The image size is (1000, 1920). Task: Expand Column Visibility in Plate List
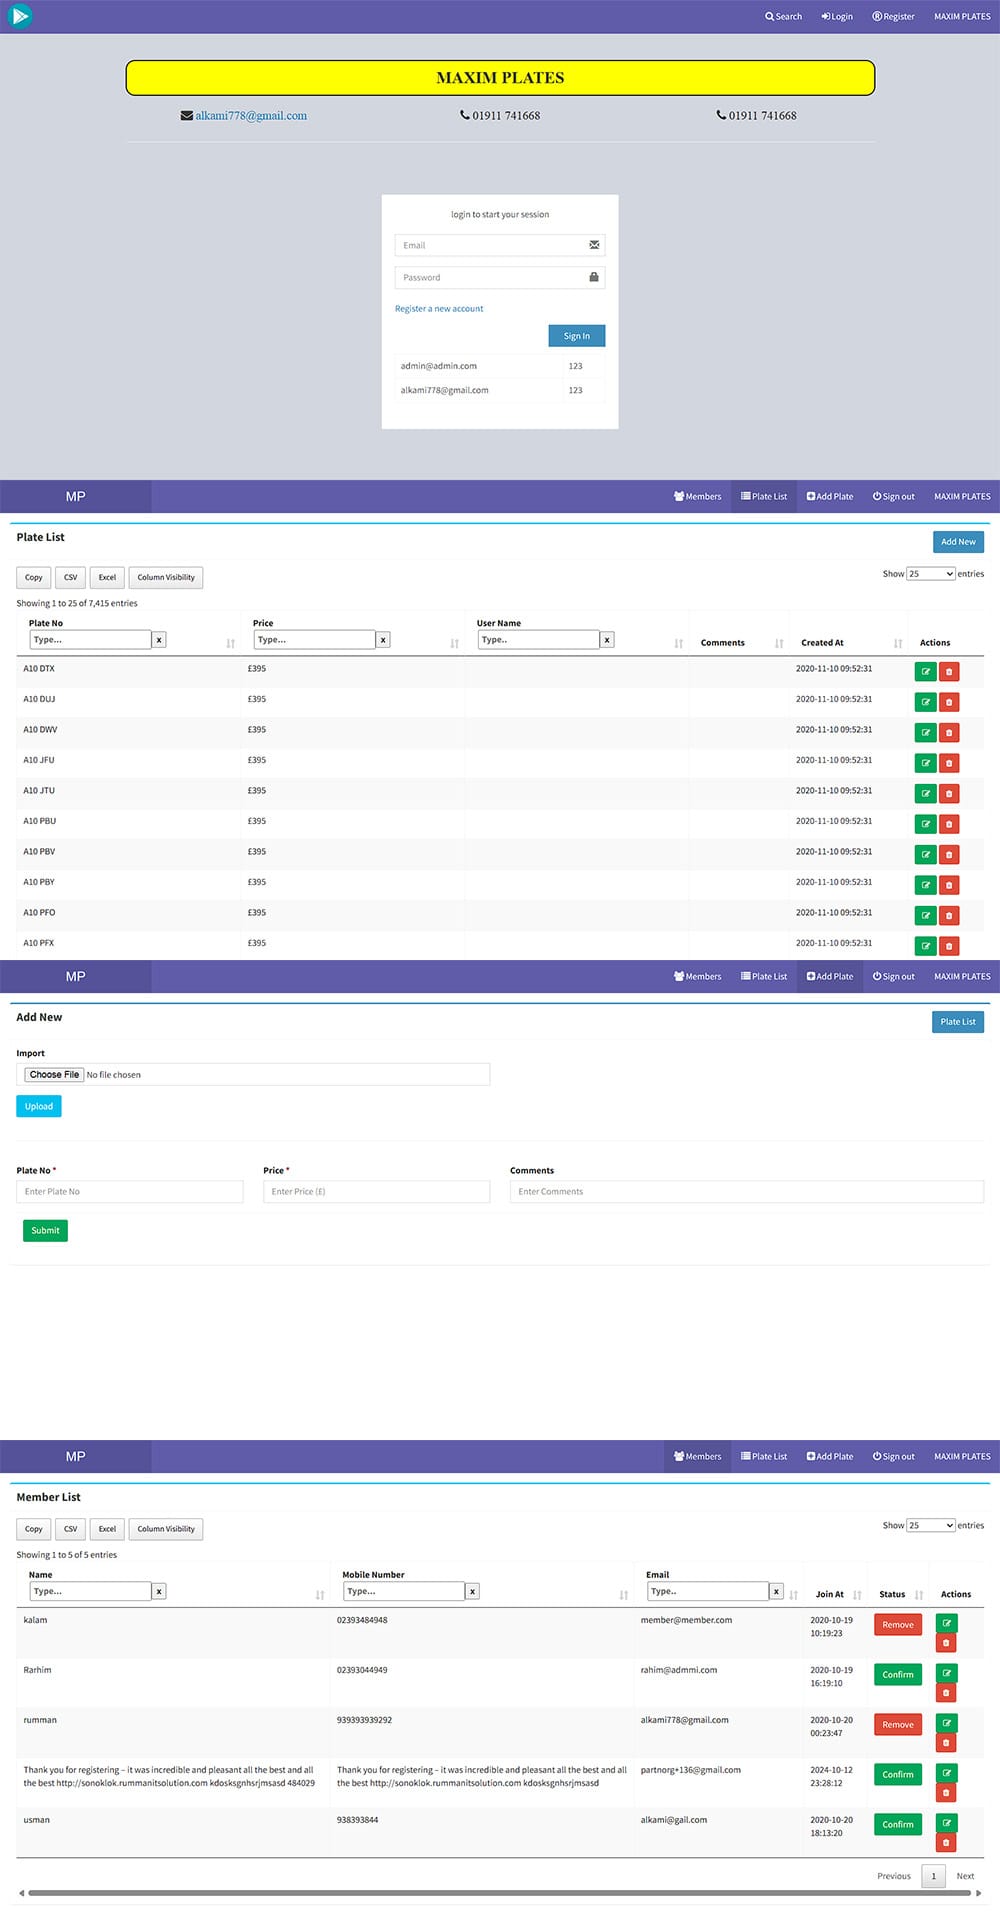(x=166, y=578)
